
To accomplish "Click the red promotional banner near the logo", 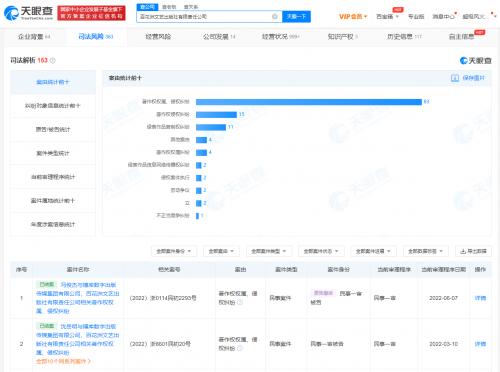I will 91,13.
